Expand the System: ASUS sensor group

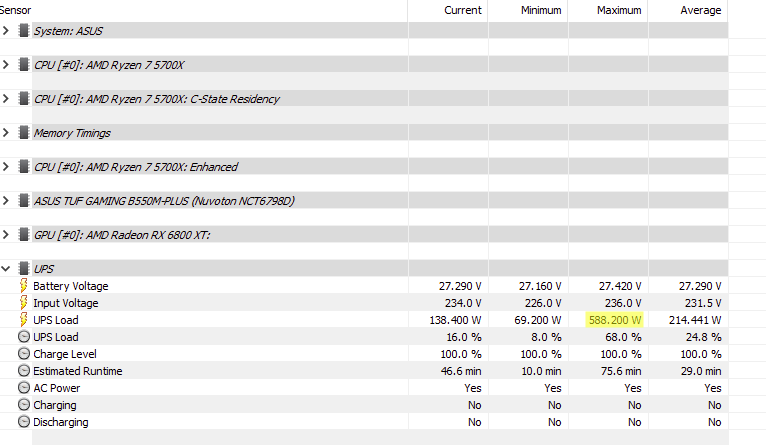(x=6, y=31)
